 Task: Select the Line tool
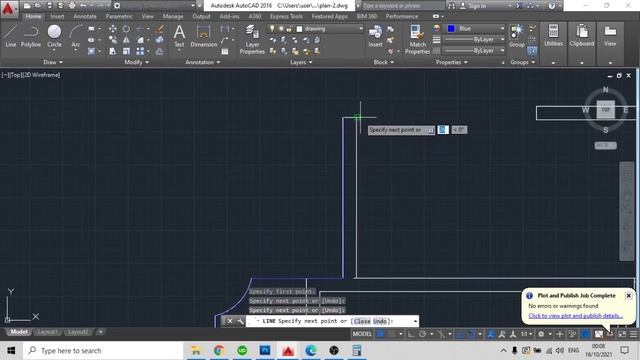pos(11,36)
